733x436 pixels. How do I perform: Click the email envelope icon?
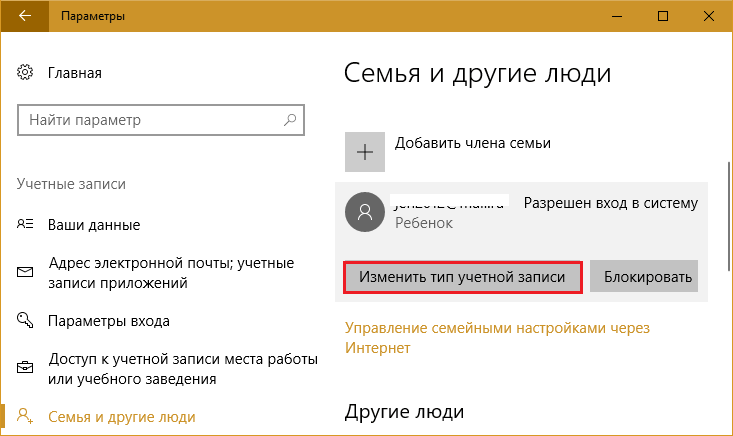(26, 273)
